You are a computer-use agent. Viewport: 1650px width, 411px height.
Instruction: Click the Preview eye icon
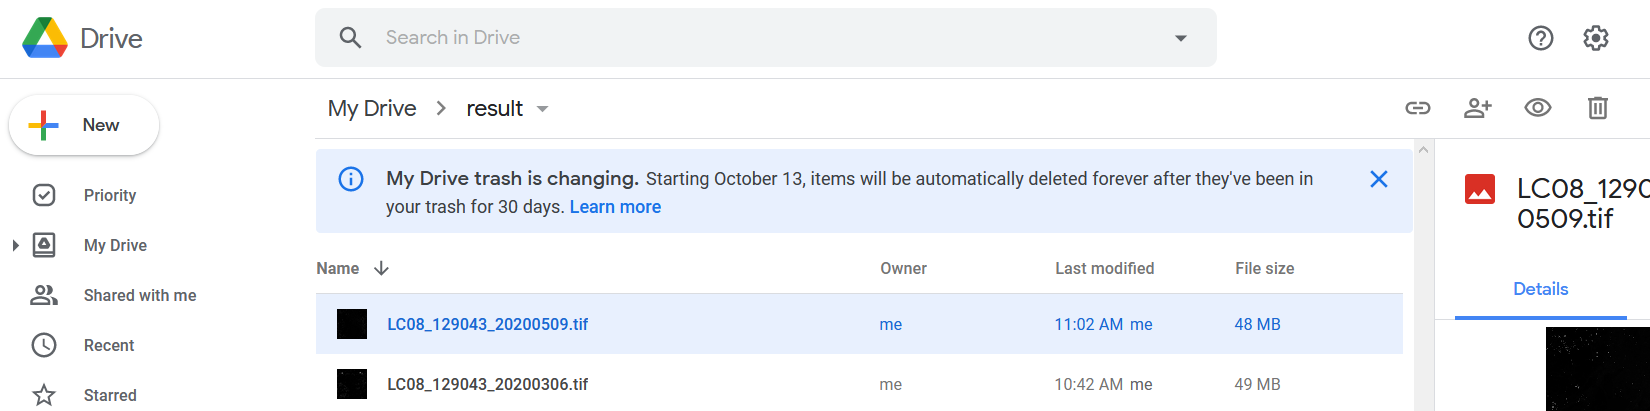pyautogui.click(x=1537, y=108)
